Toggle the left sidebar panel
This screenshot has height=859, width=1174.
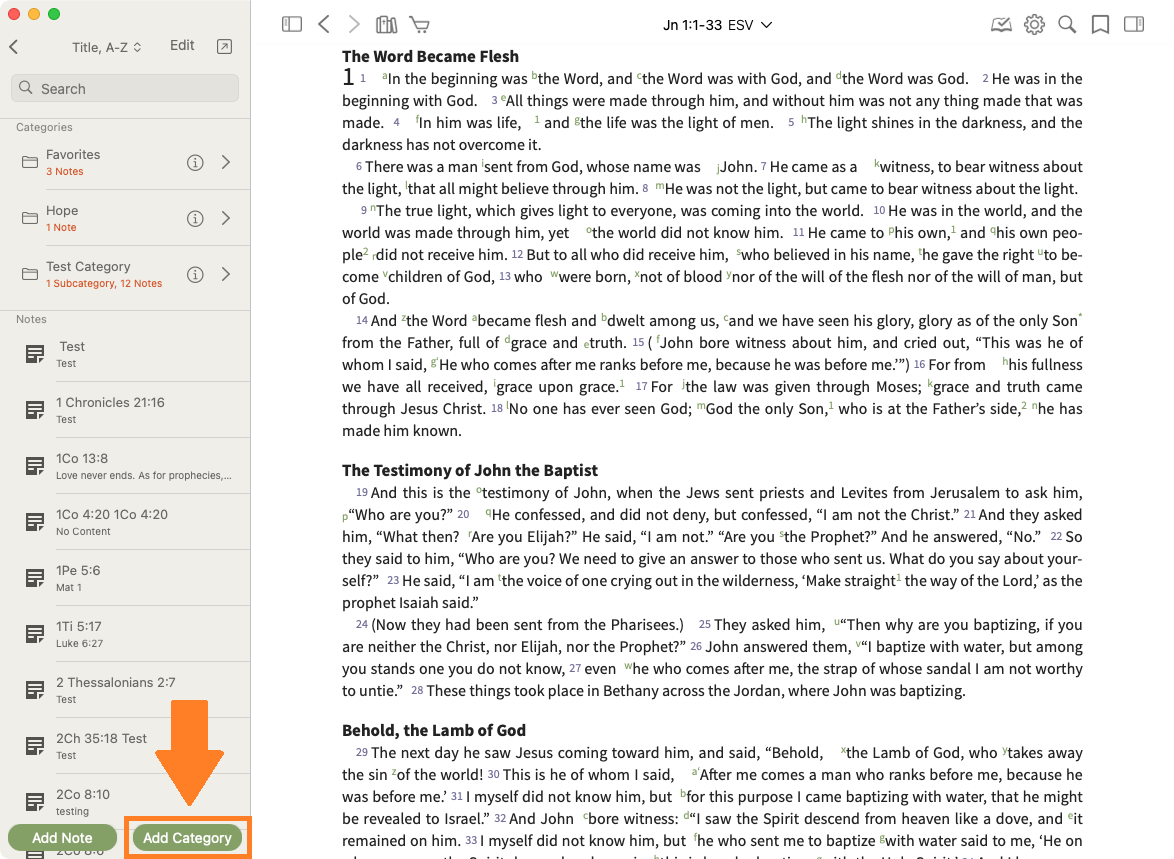292,25
